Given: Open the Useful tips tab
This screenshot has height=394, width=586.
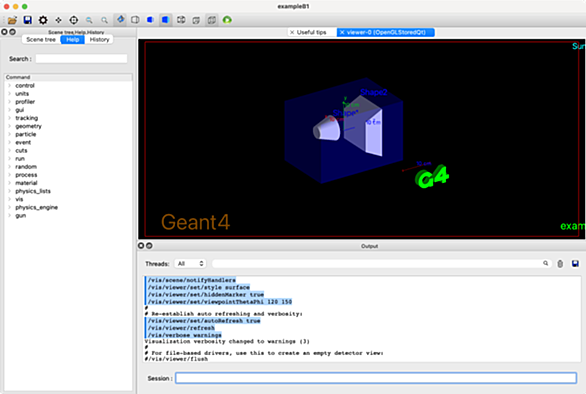Looking at the screenshot, I should click(312, 33).
